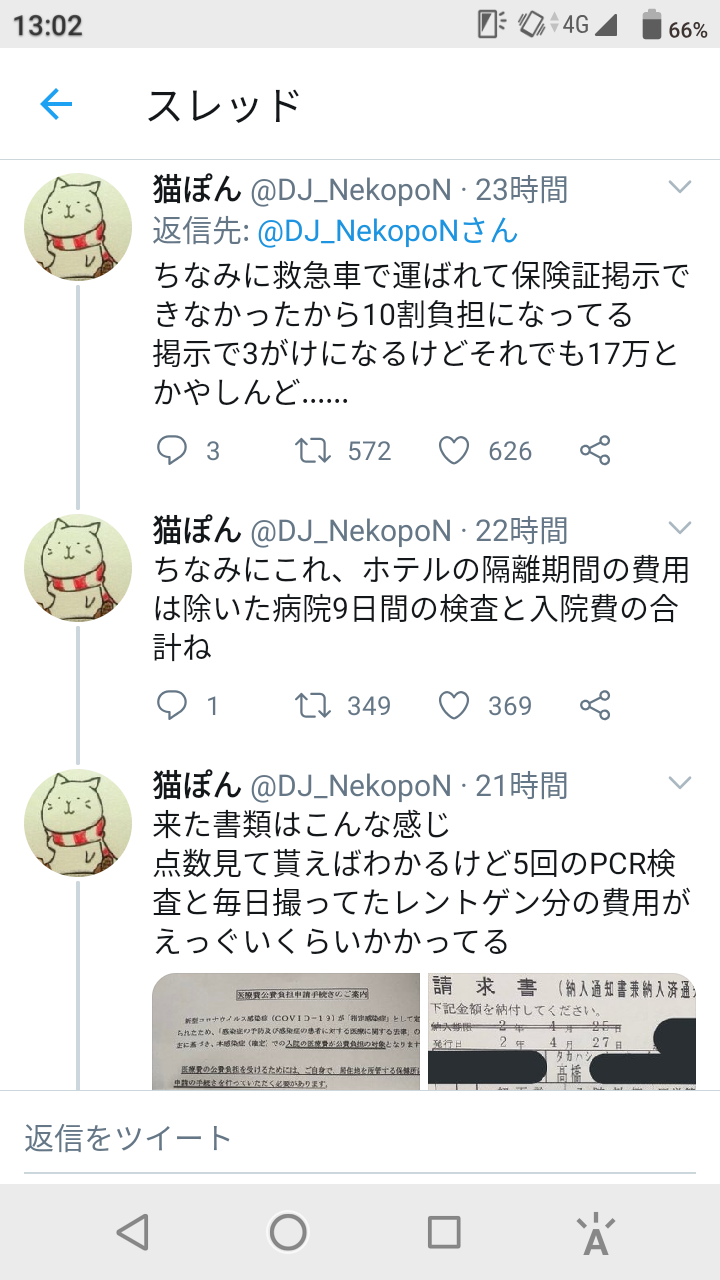Reply to the 23時間 tweet
The height and width of the screenshot is (1280, 720).
point(172,451)
